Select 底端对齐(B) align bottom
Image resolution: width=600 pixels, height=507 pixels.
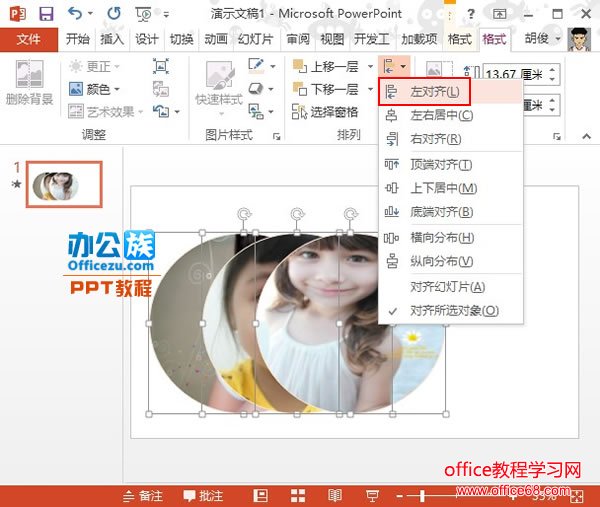450,212
